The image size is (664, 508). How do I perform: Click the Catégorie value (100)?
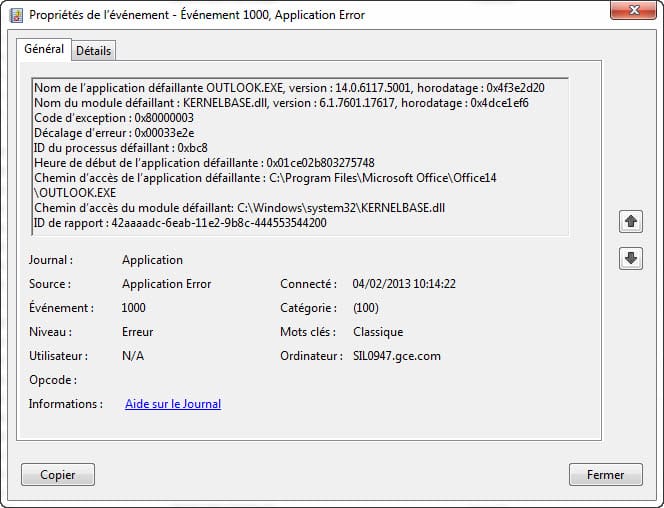click(x=366, y=308)
